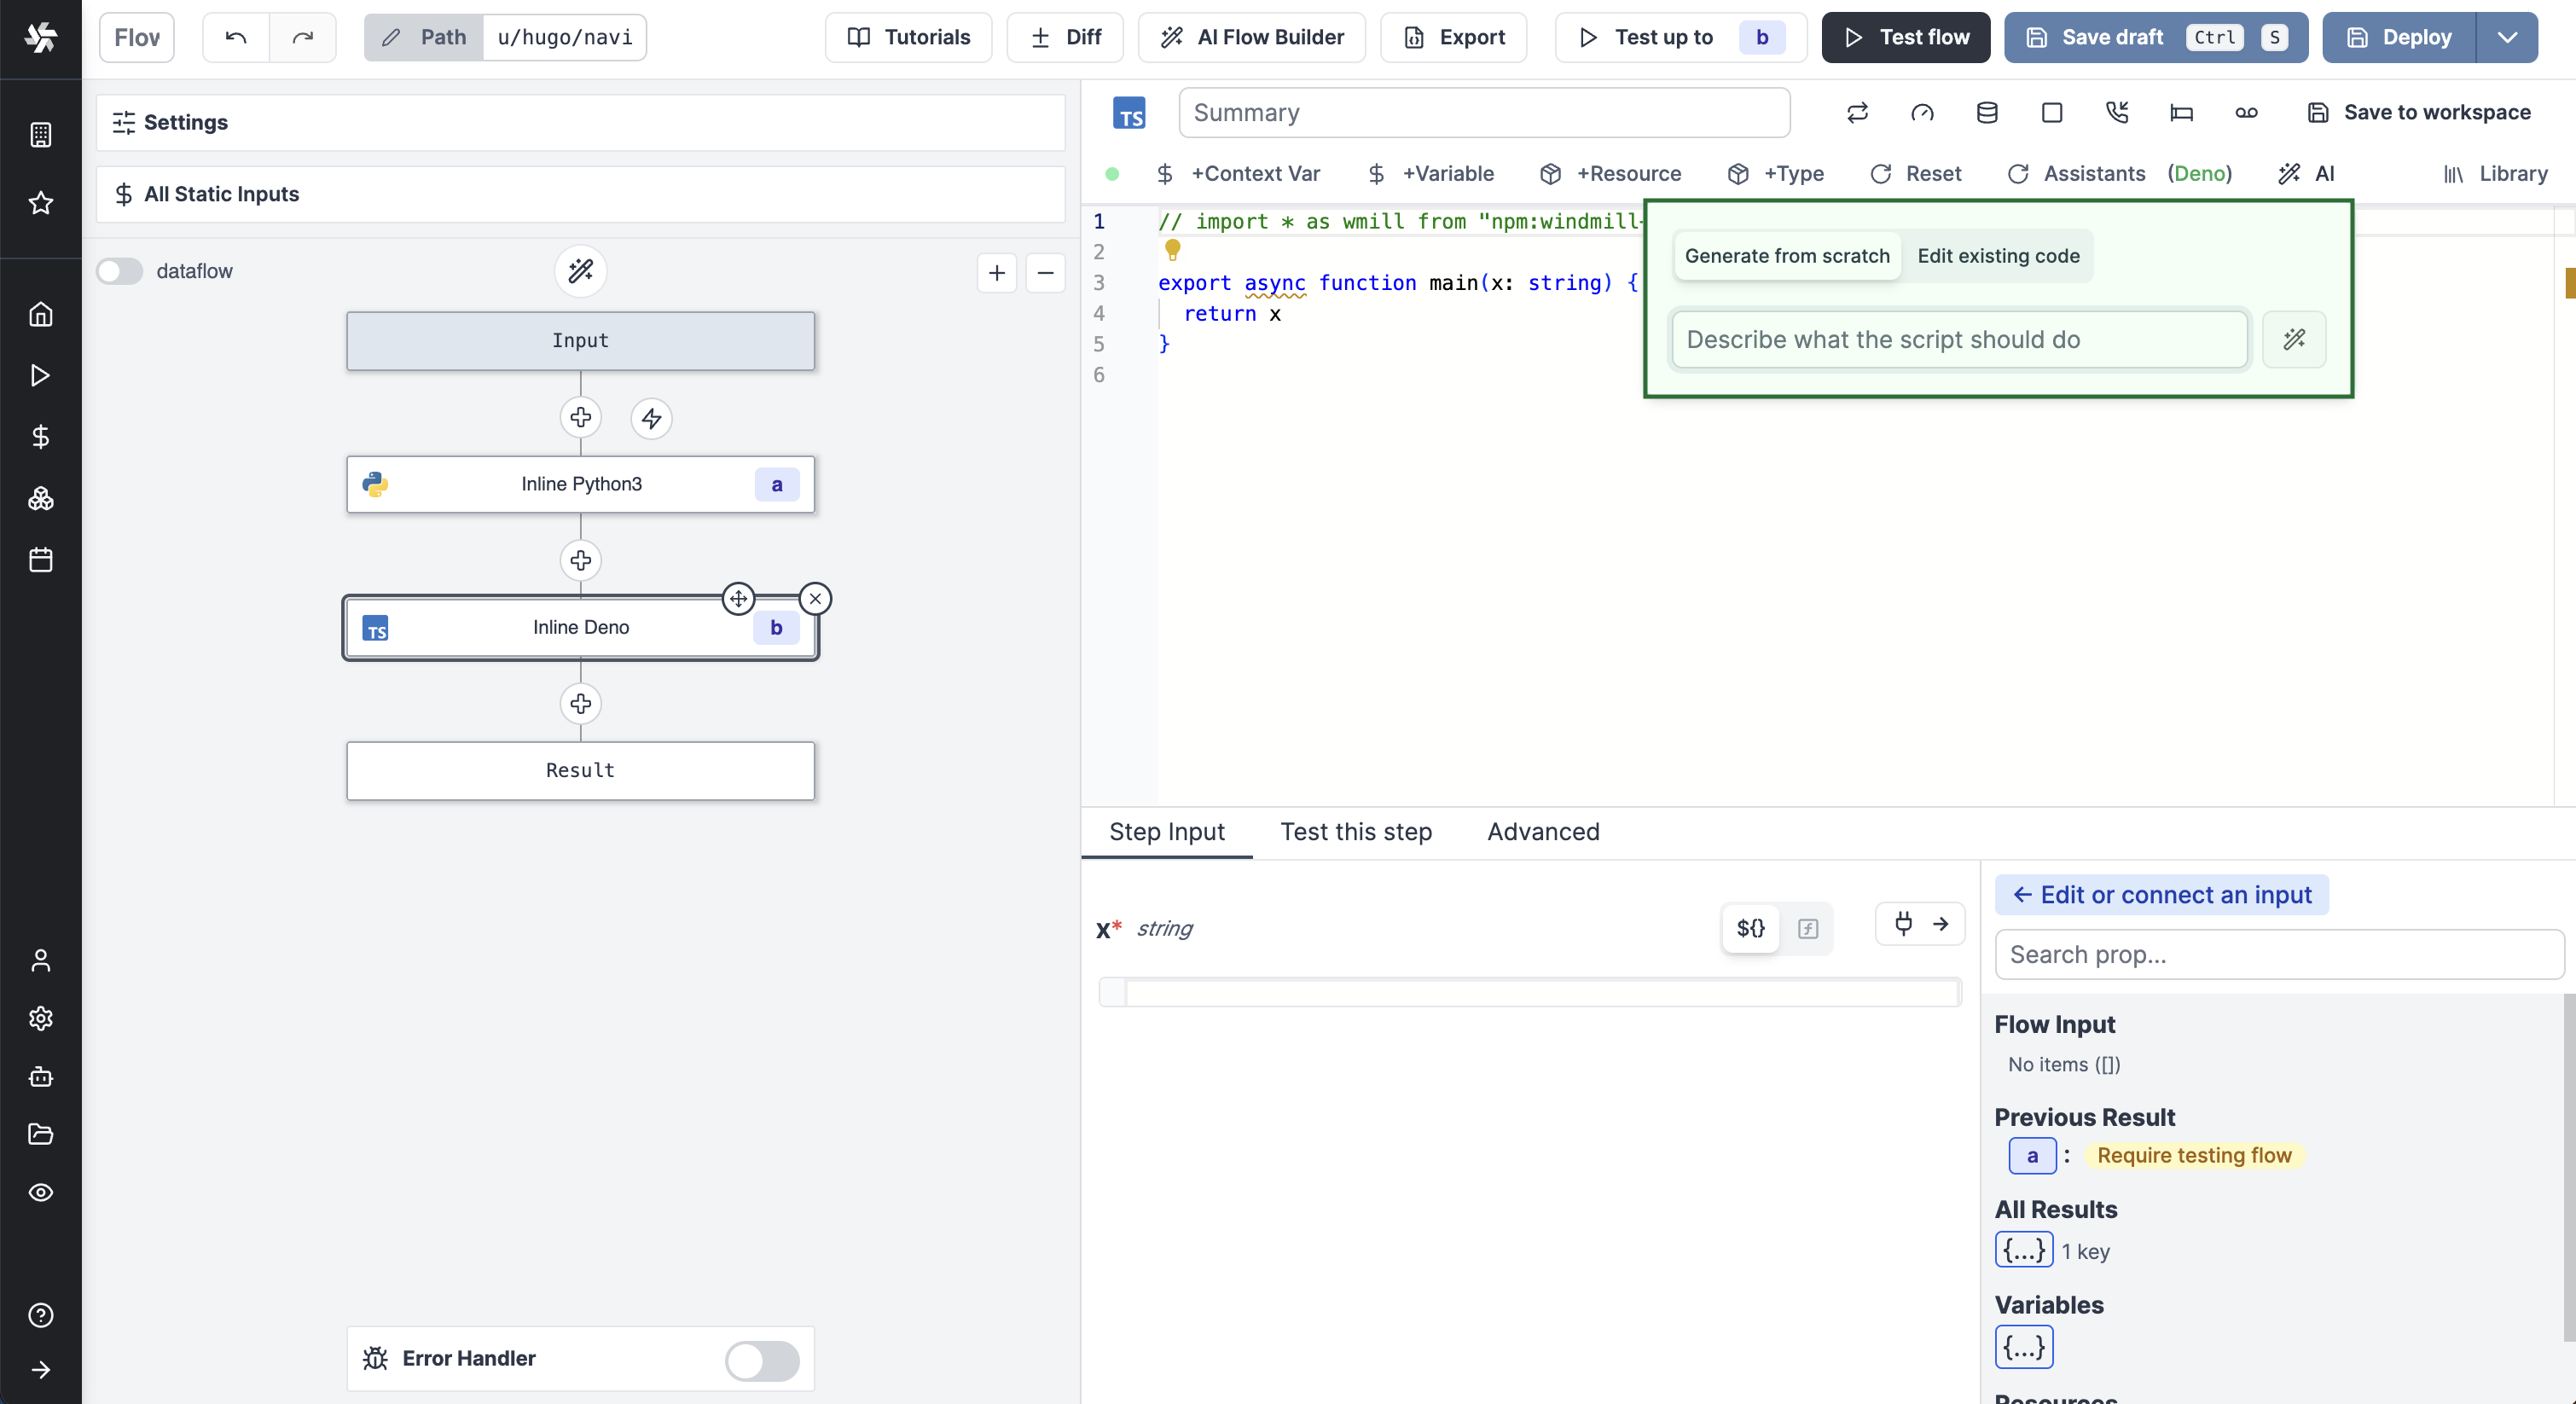
Task: Expand the All Results object
Action: (2023, 1251)
